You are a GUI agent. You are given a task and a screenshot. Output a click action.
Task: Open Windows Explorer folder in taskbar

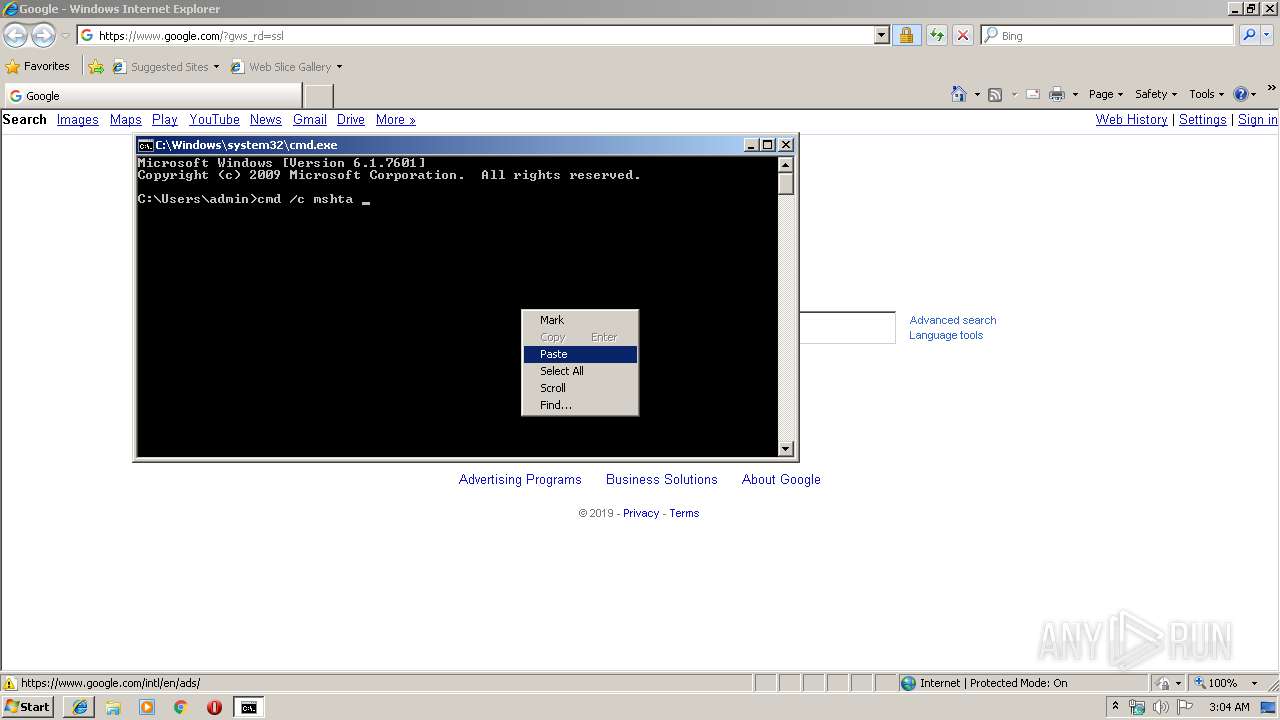113,707
